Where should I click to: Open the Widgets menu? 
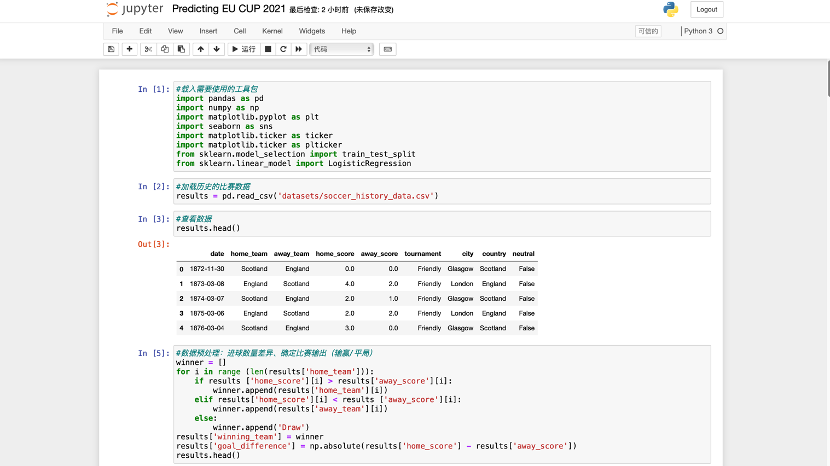tap(312, 31)
